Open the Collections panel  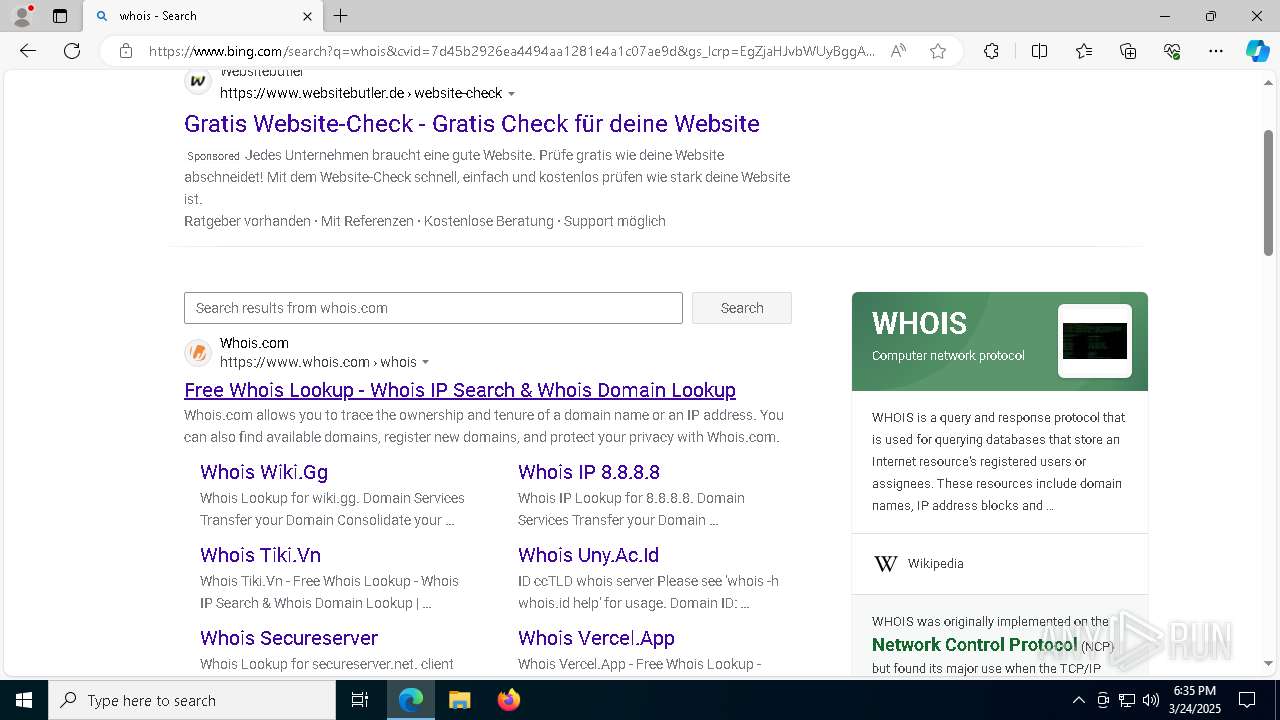1128,51
